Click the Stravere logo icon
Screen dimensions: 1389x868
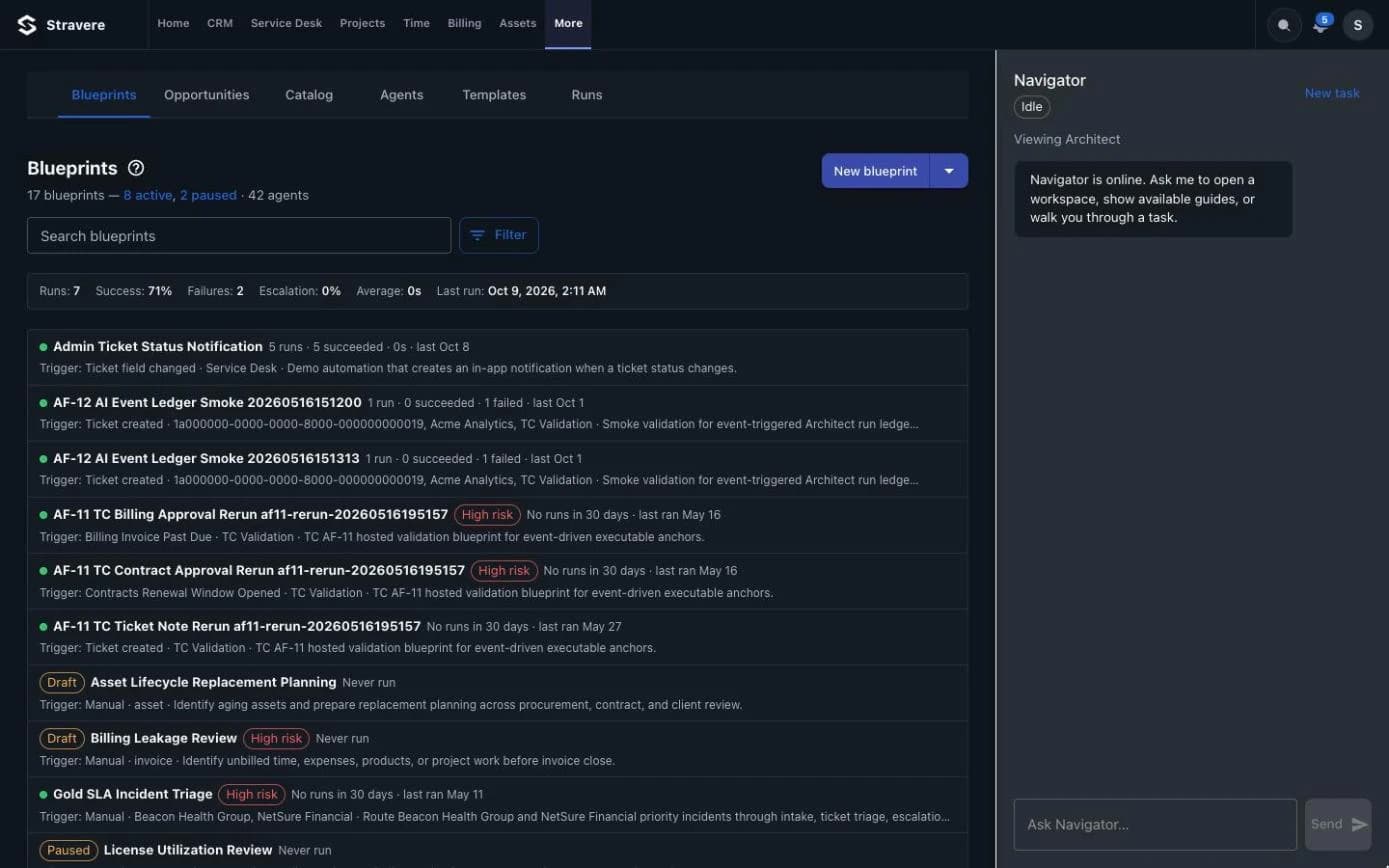27,24
